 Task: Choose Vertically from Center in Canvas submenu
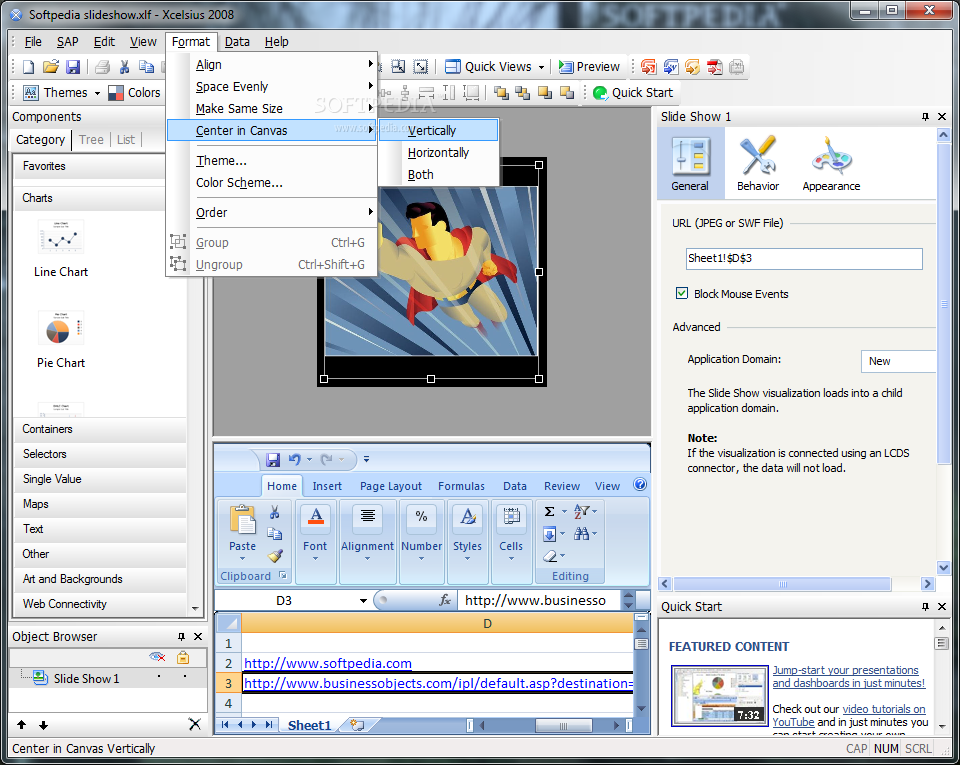[x=438, y=130]
